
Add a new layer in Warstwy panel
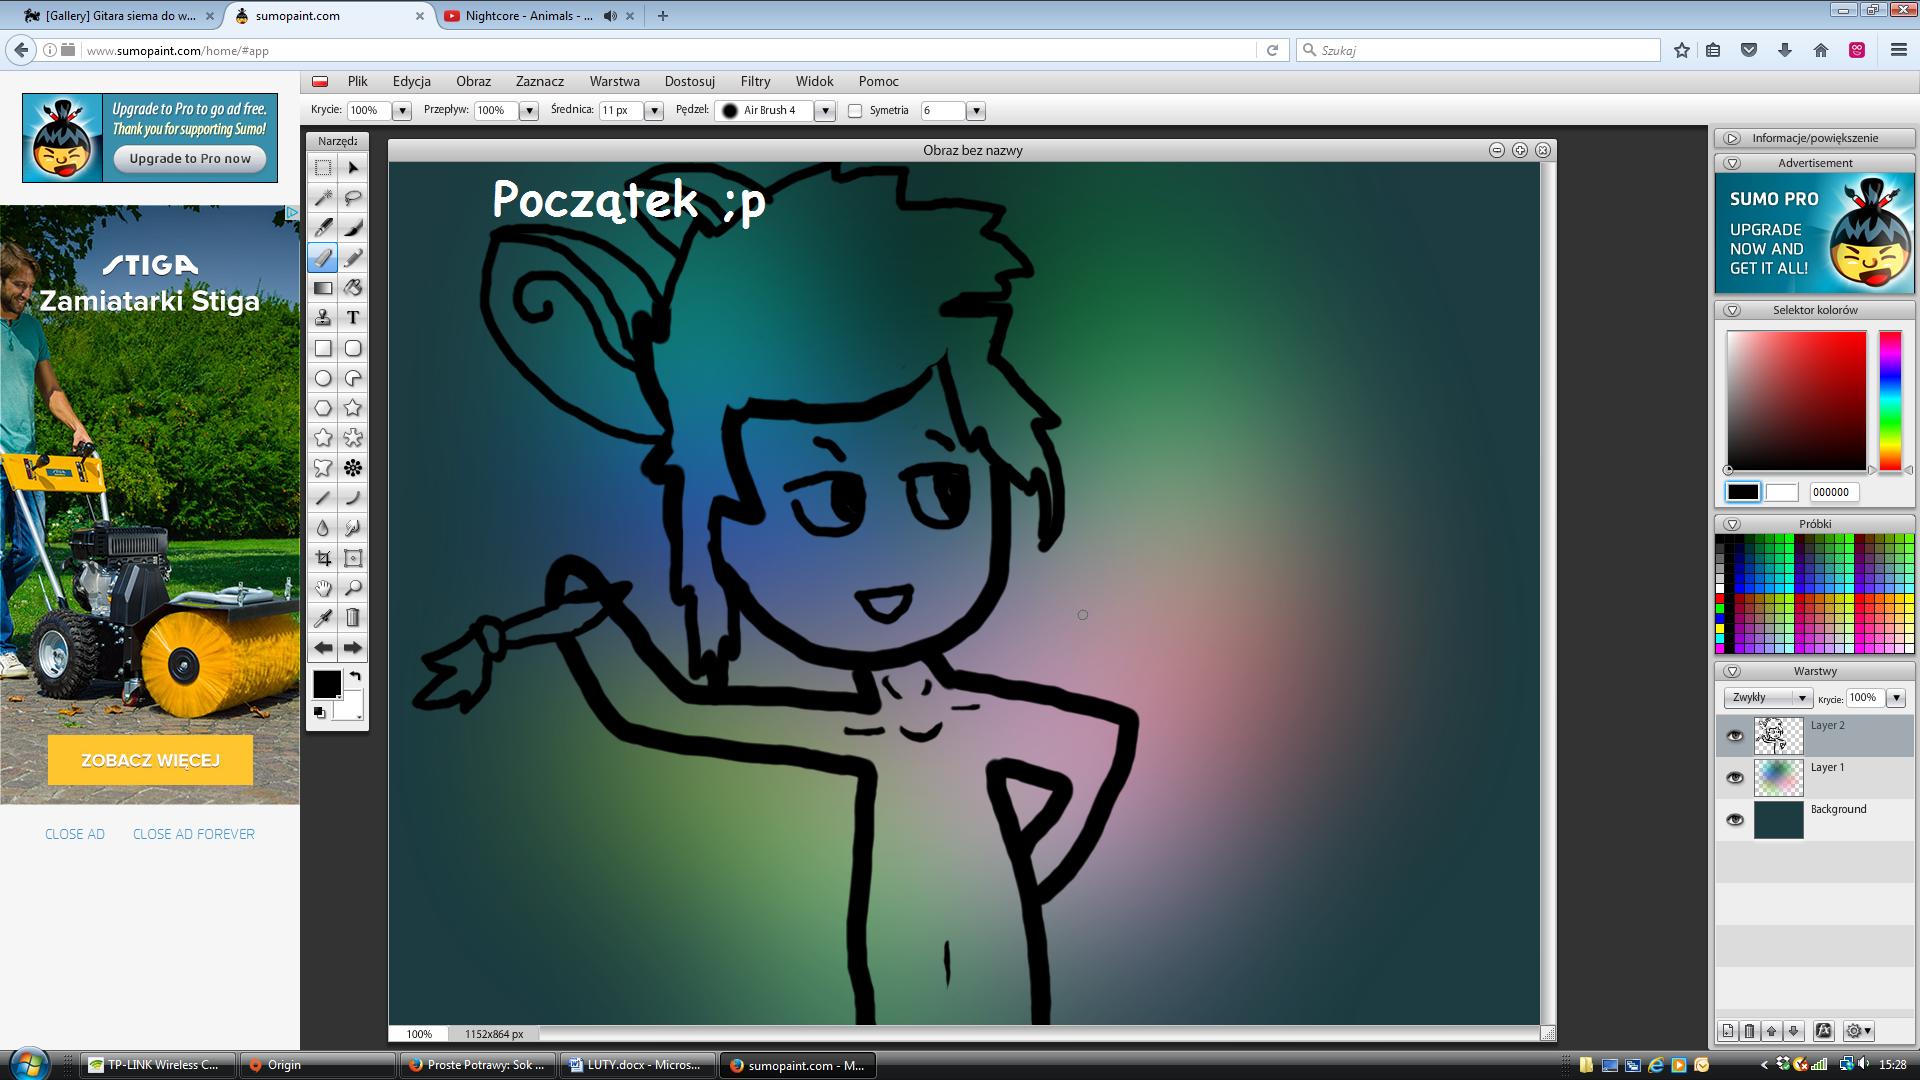[x=1727, y=1031]
